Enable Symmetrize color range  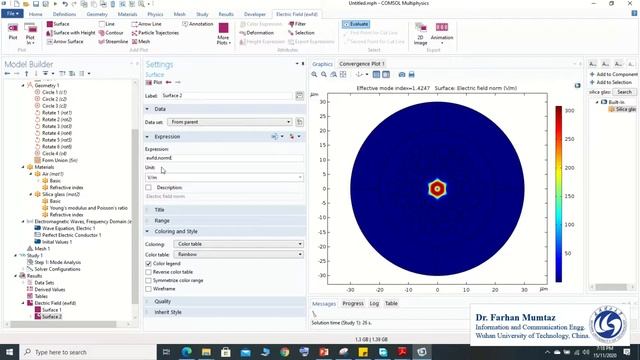(149, 280)
